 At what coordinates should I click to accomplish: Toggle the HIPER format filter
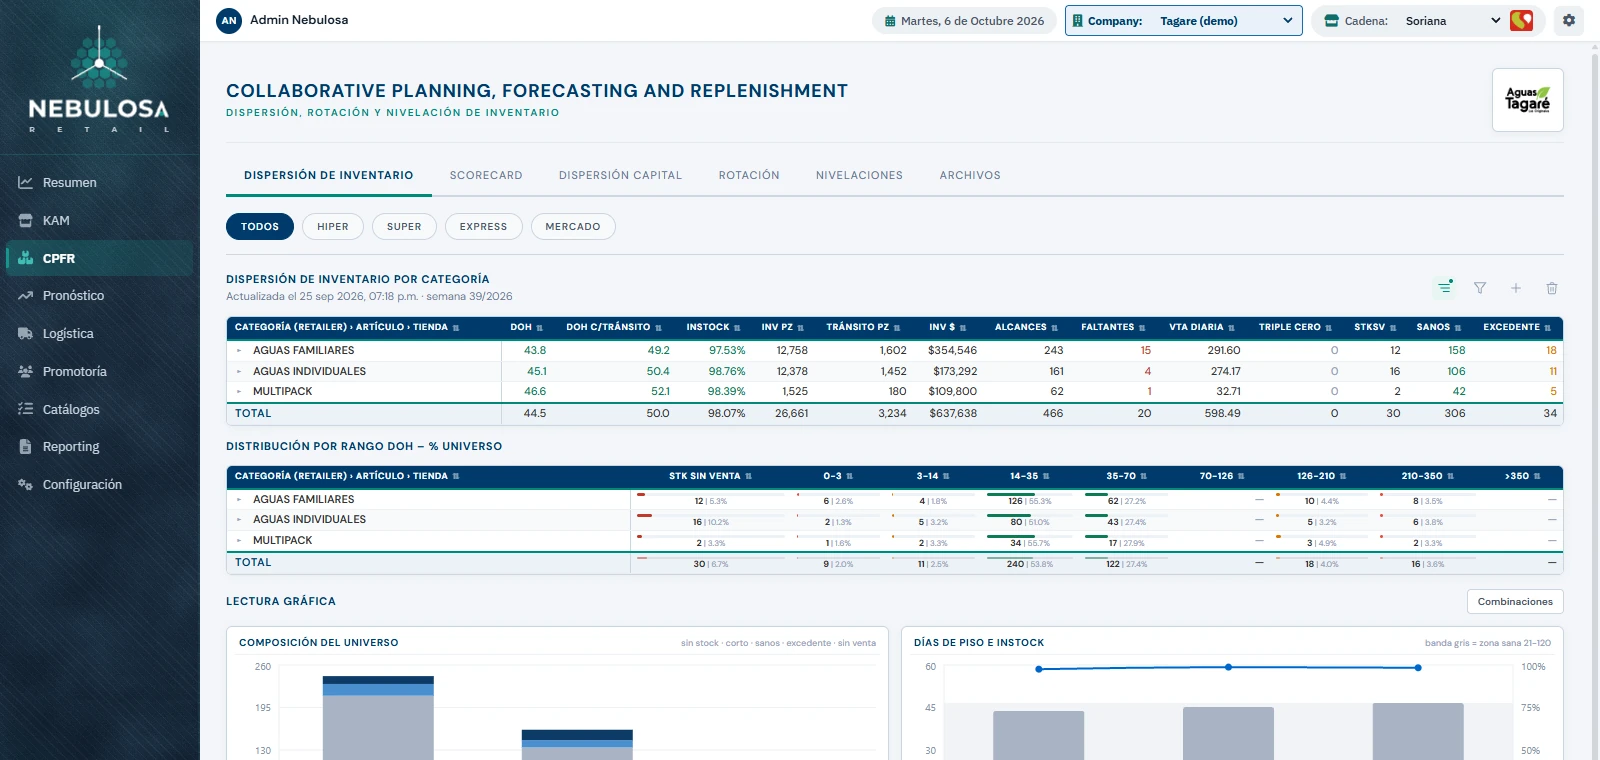[333, 227]
